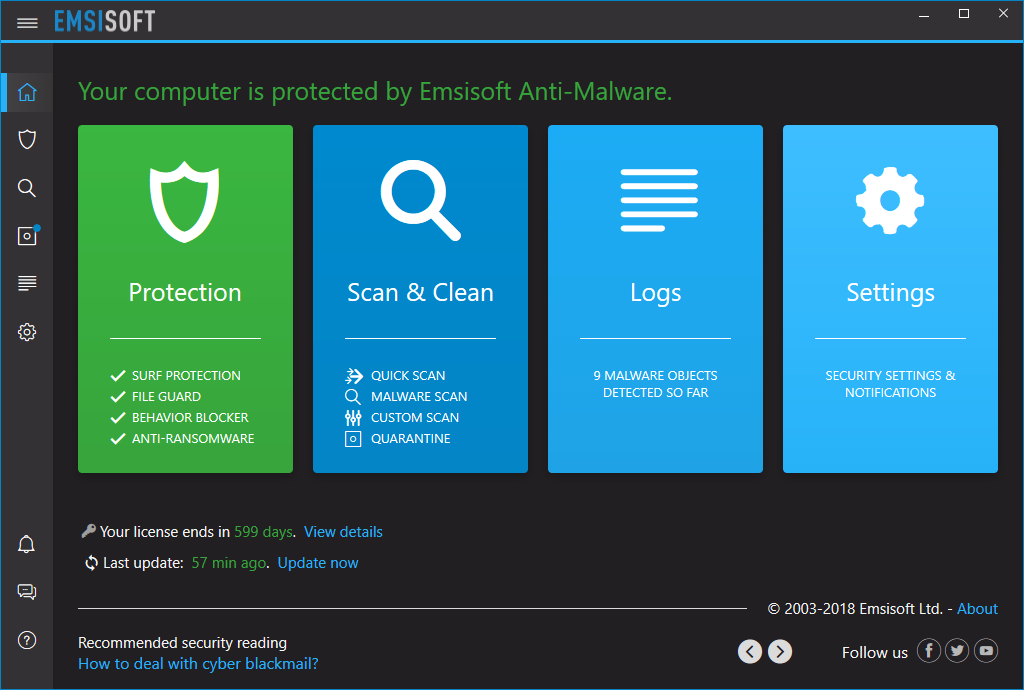
Task: Open the article about dealing with cyber blackmail
Action: [x=198, y=663]
